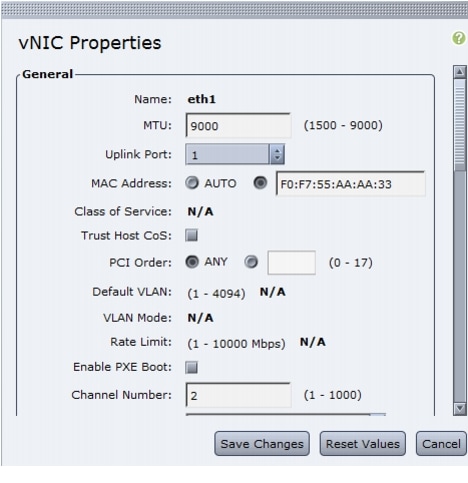This screenshot has width=468, height=483.
Task: Open the green help question mark icon
Action: [459, 38]
